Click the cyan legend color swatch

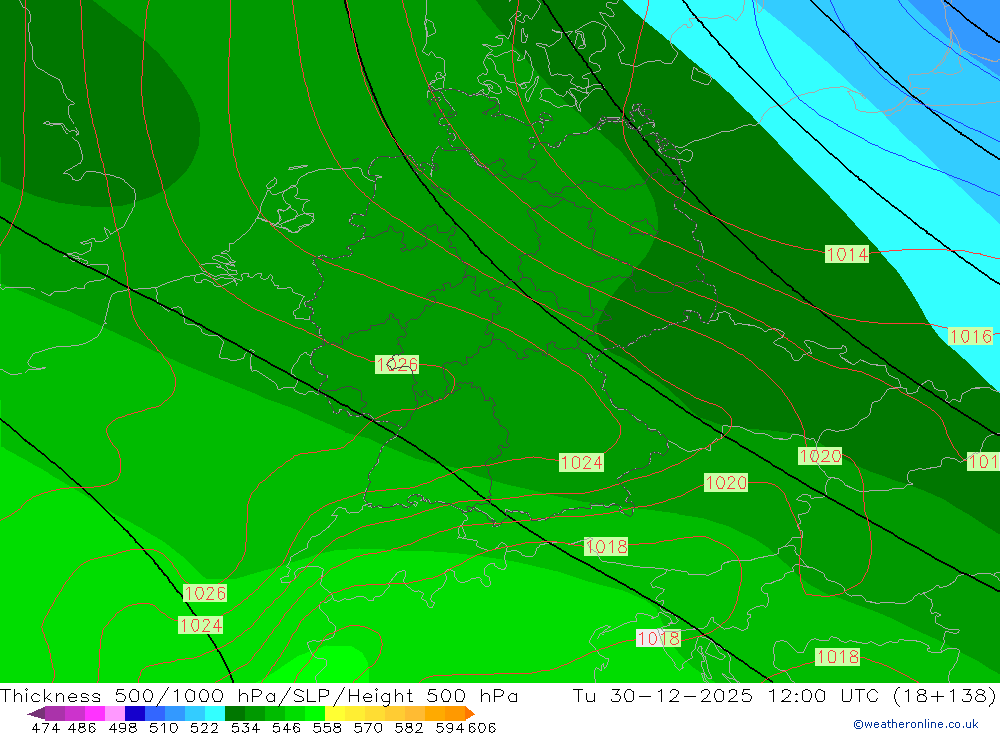click(215, 713)
